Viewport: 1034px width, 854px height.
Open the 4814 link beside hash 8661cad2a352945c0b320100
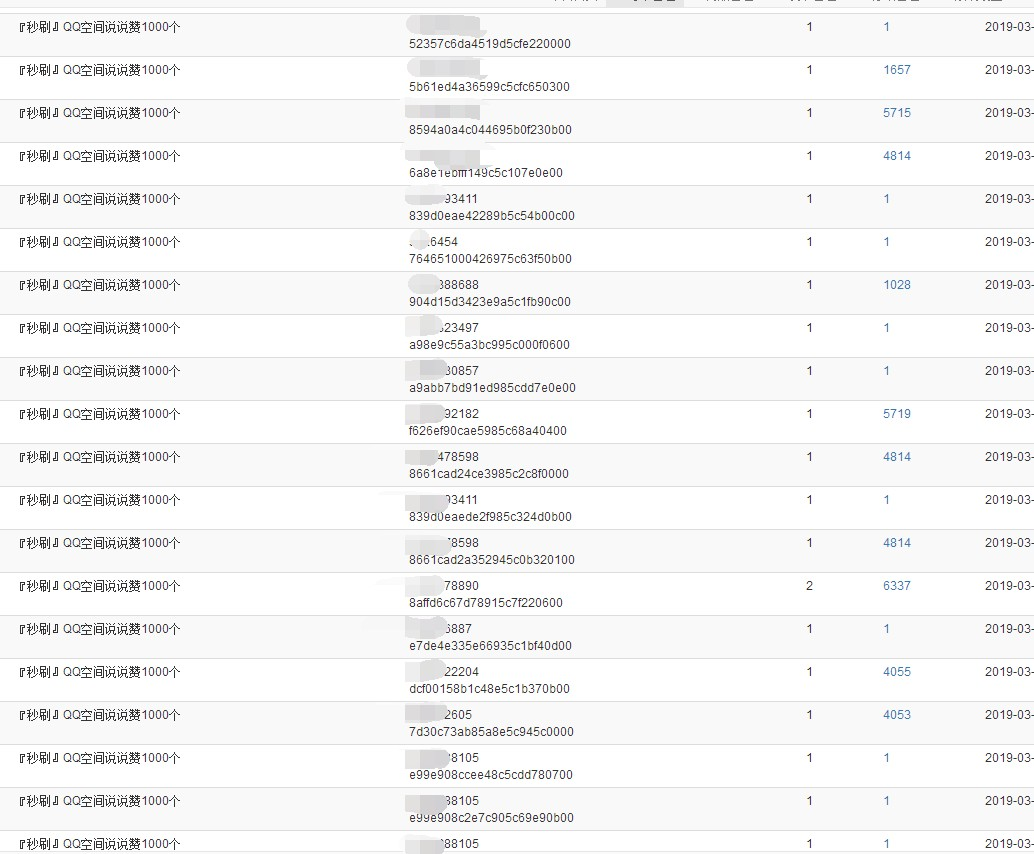(896, 543)
